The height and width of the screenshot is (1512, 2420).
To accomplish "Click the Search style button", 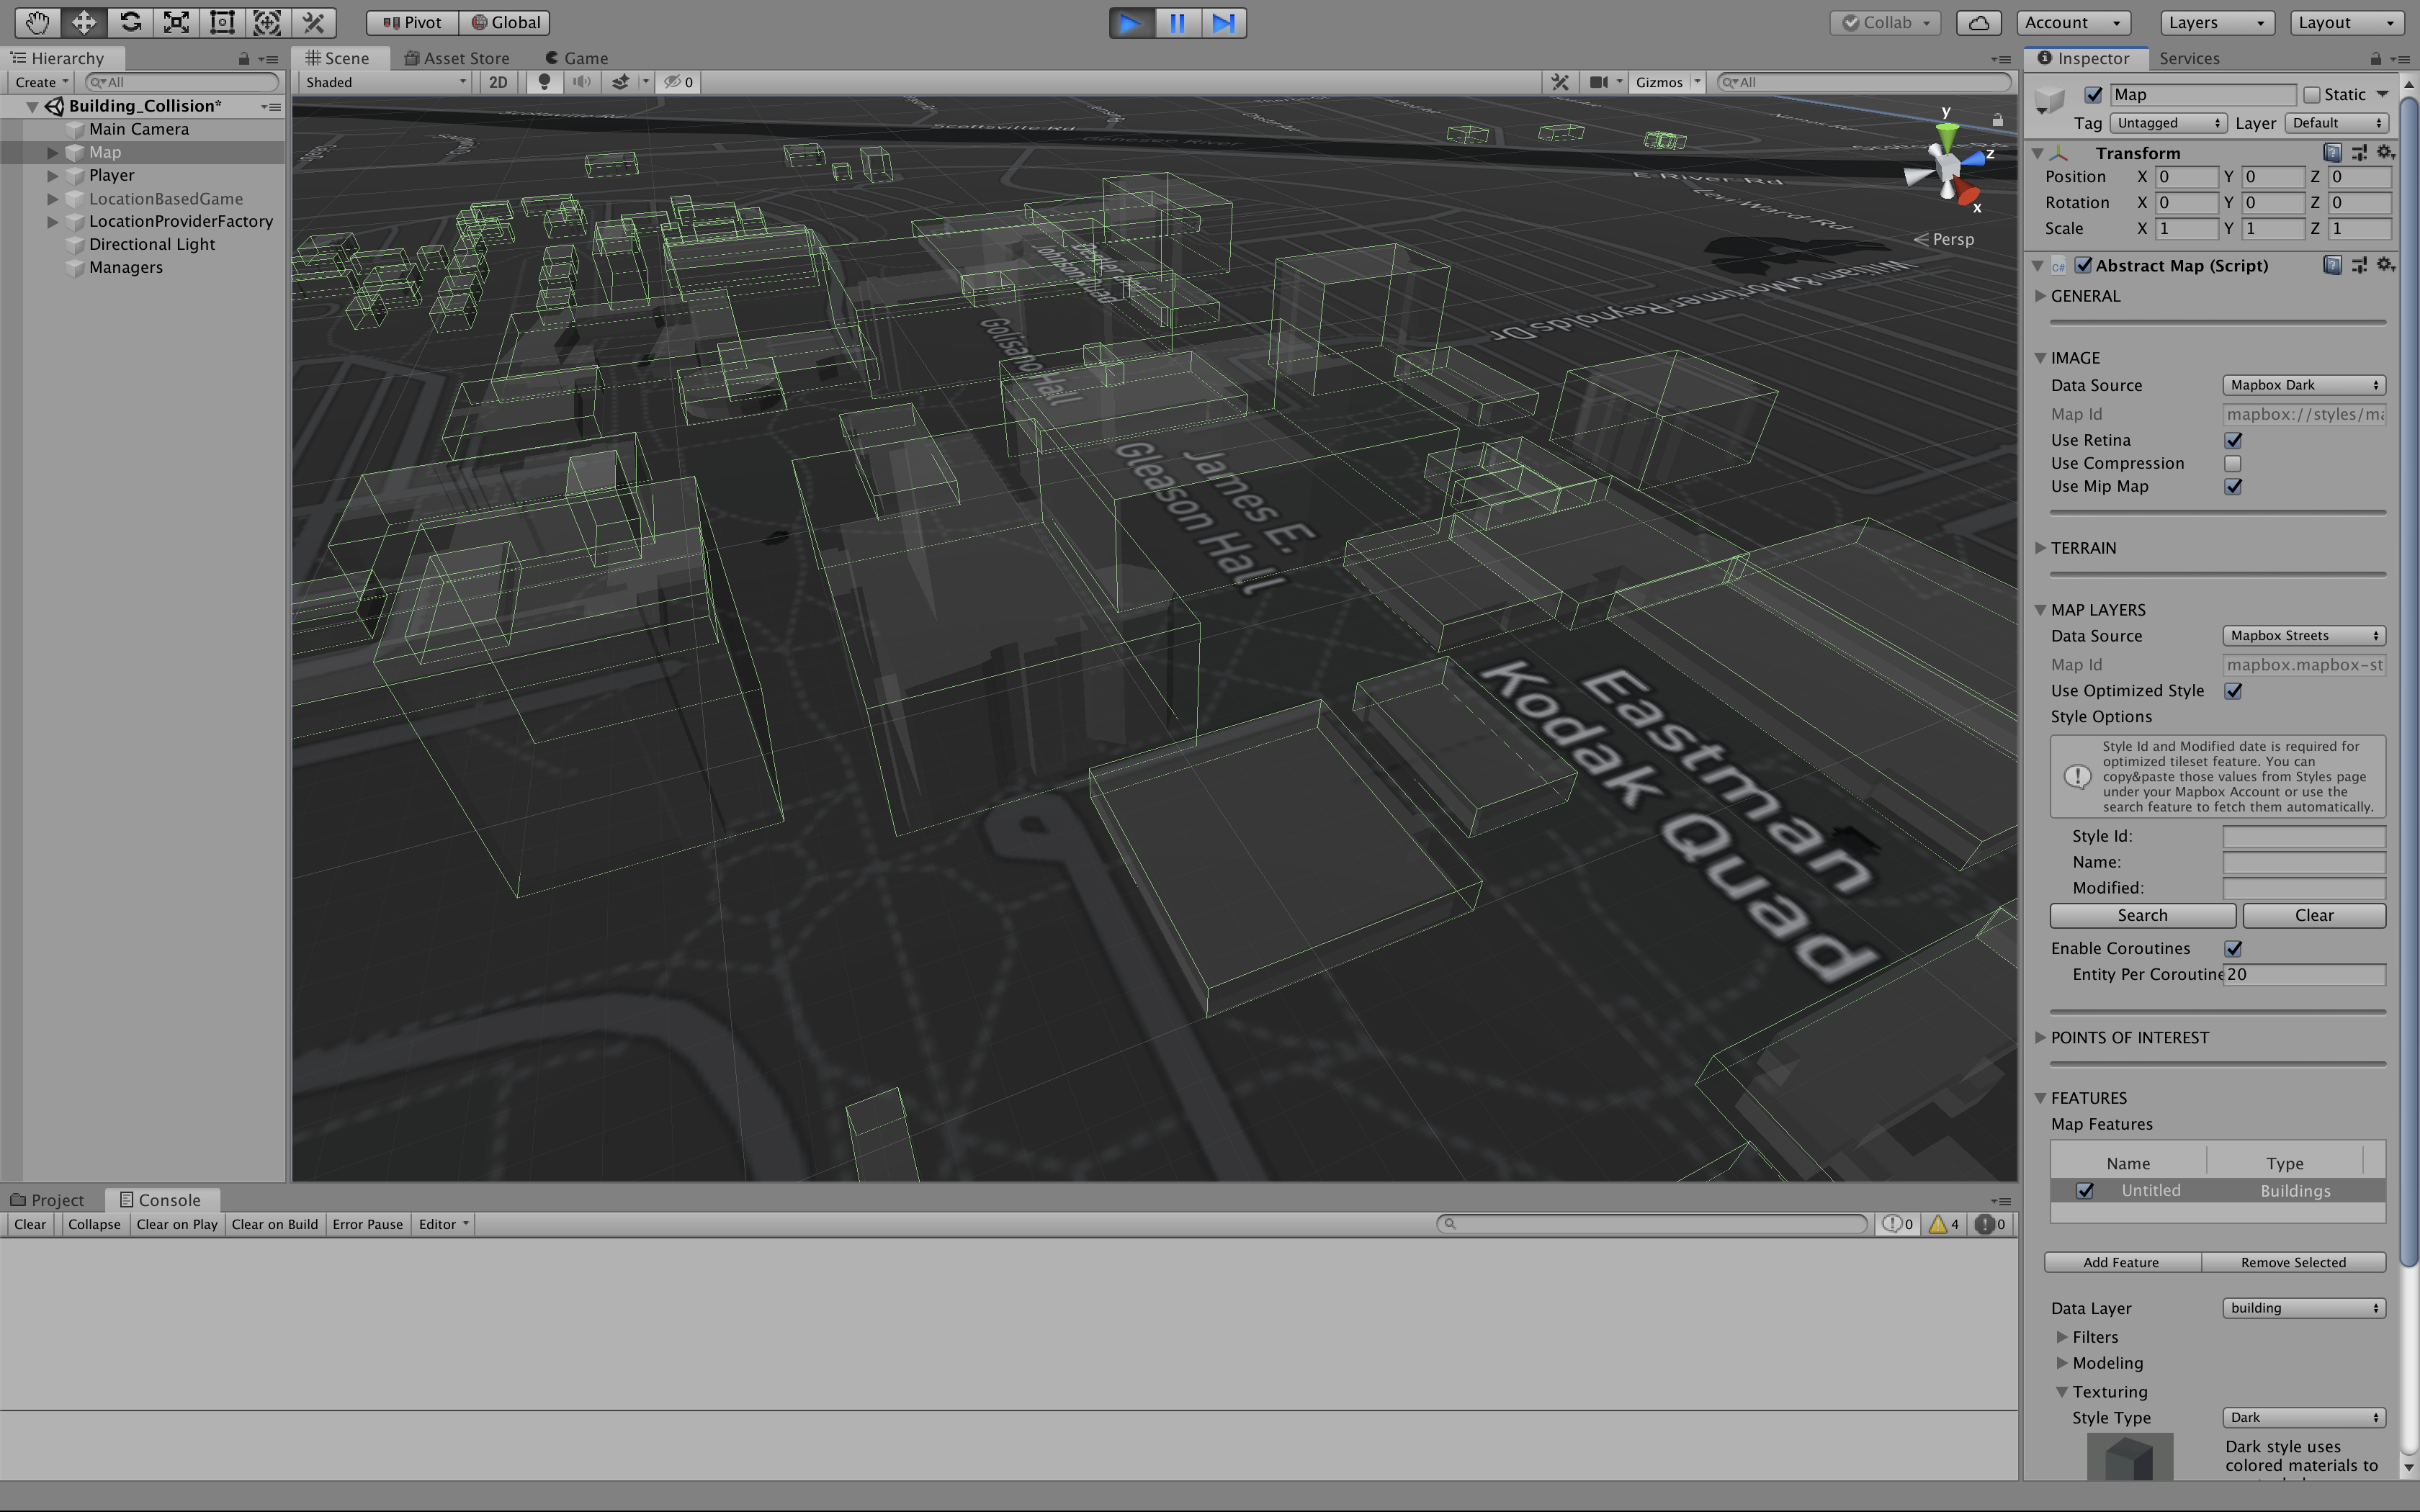I will point(2141,915).
